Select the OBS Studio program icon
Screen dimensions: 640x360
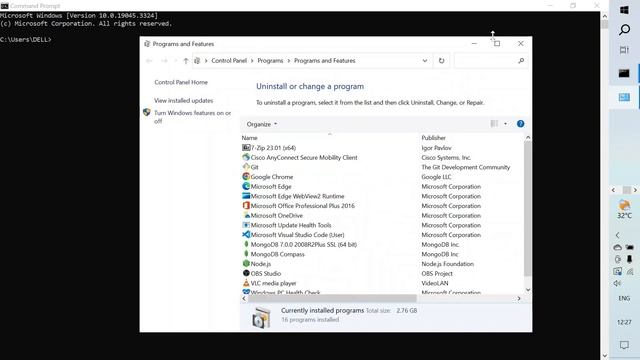point(246,273)
